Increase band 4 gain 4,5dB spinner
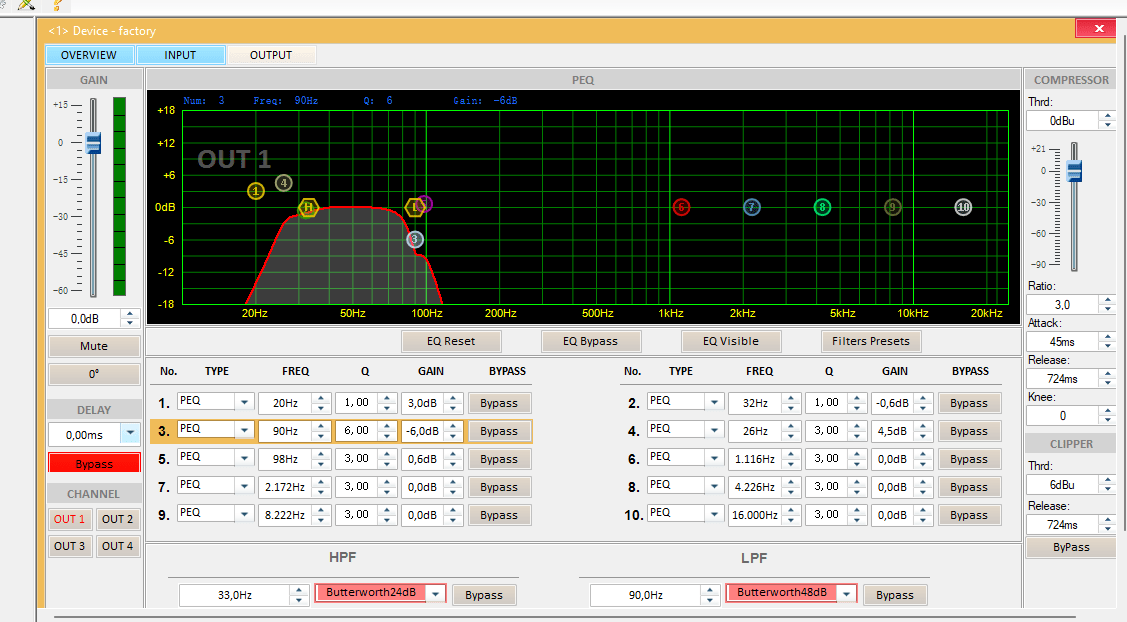 [x=924, y=426]
